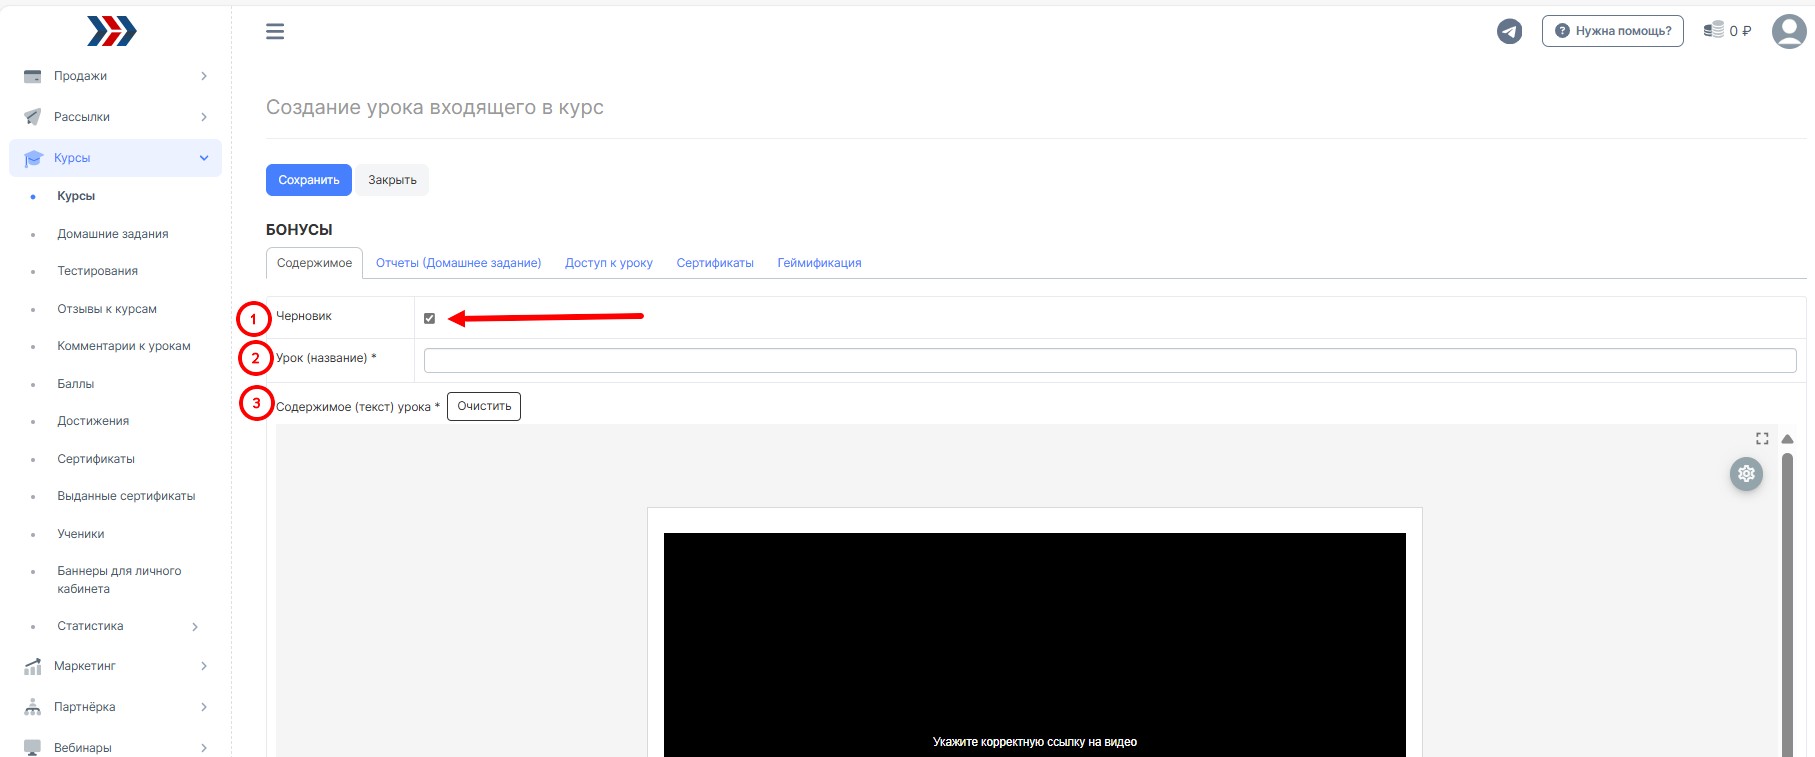The image size is (1815, 757).
Task: Click the Рассылки menu label
Action: [82, 117]
